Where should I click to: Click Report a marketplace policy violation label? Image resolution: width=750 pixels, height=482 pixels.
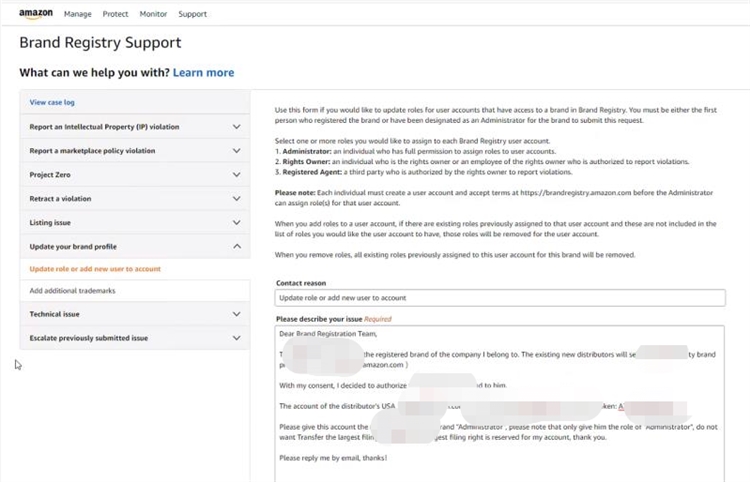pyautogui.click(x=92, y=151)
